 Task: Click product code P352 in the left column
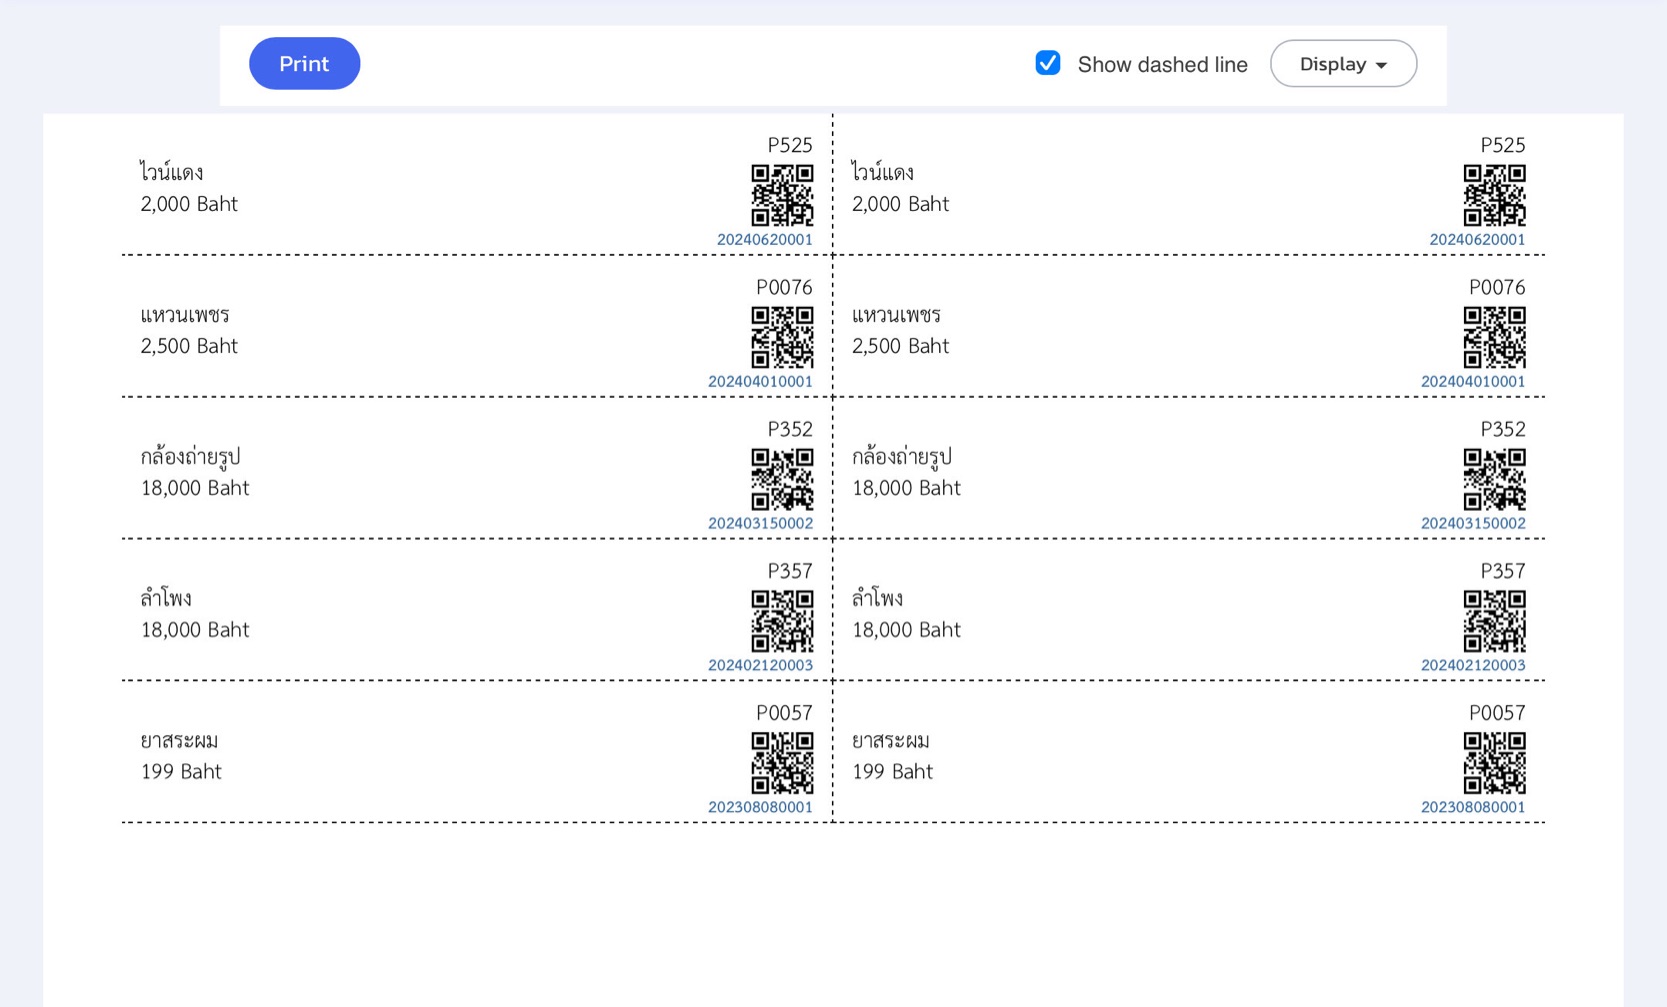point(790,429)
